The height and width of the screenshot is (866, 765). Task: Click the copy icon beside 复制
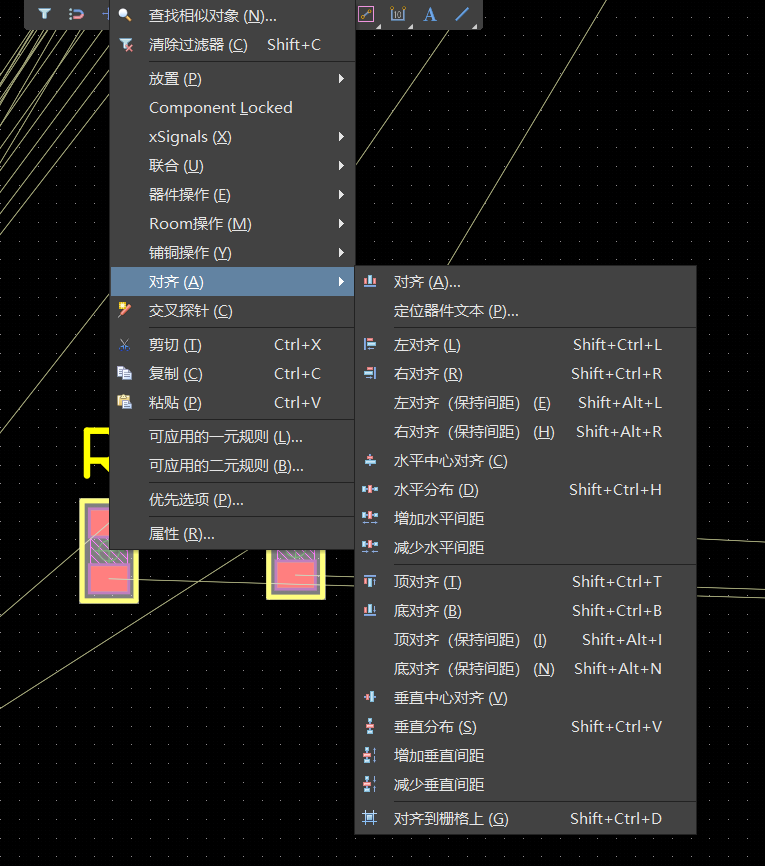click(125, 374)
